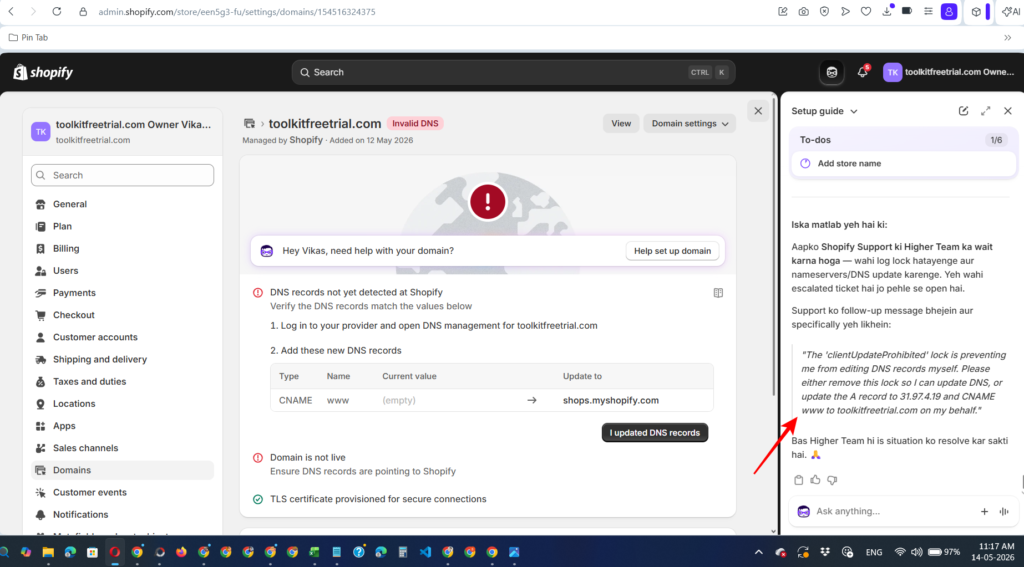
Task: Show hidden system tray icons
Action: coord(758,553)
